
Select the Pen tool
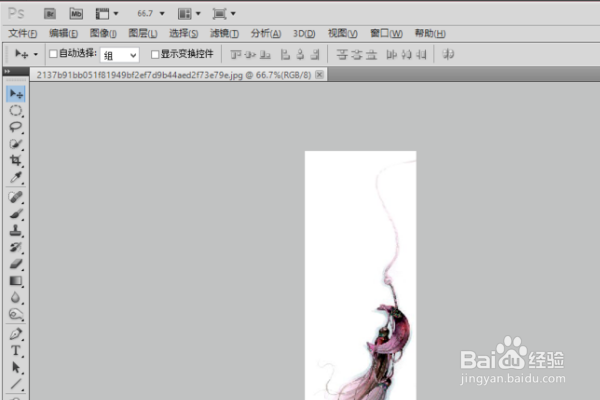16,334
